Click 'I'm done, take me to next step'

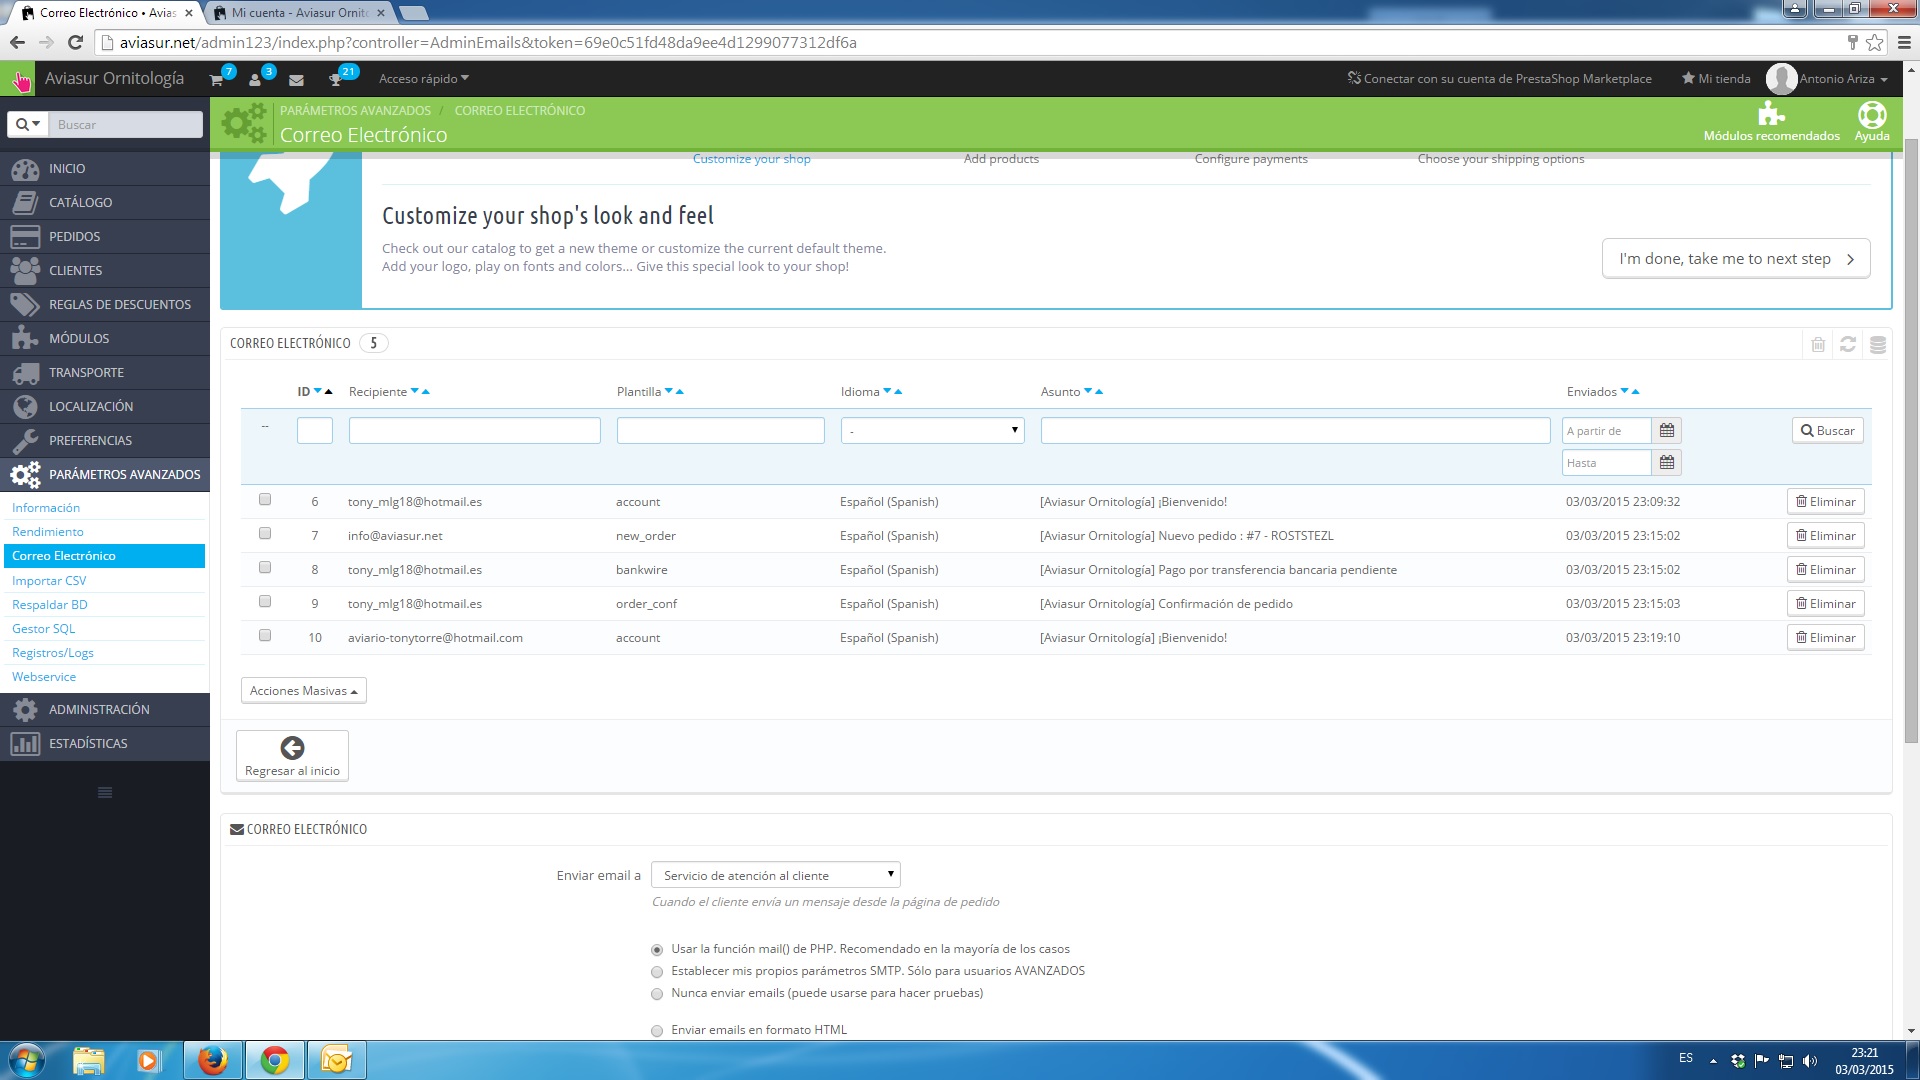[x=1735, y=259]
